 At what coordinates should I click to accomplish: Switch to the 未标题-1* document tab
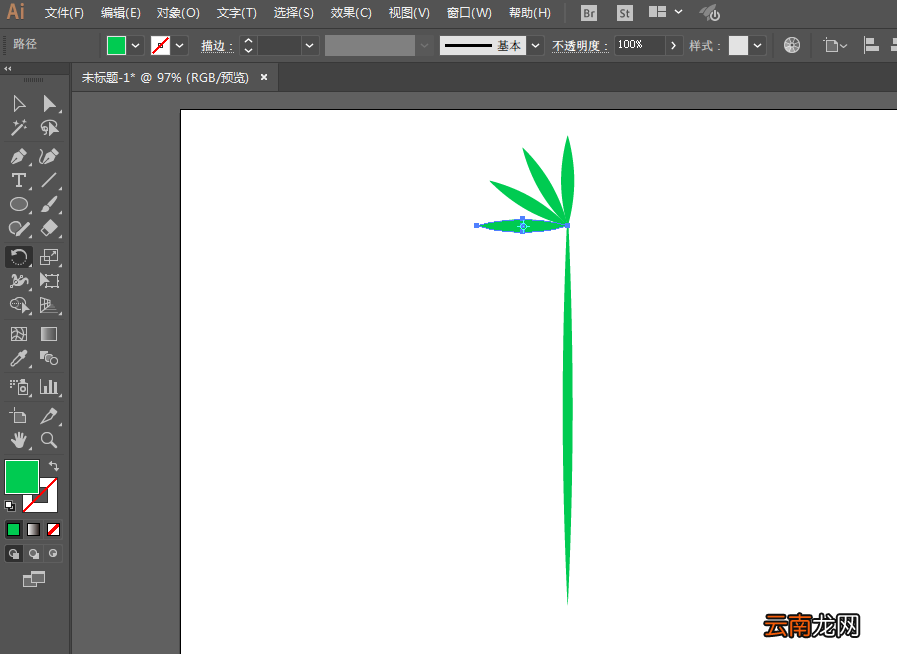[165, 77]
